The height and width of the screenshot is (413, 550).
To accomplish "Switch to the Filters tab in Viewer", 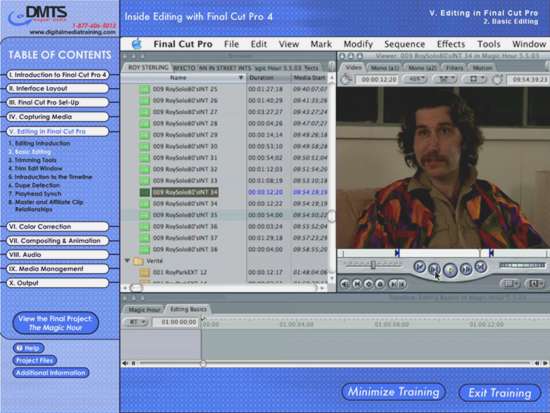I will pyautogui.click(x=455, y=67).
